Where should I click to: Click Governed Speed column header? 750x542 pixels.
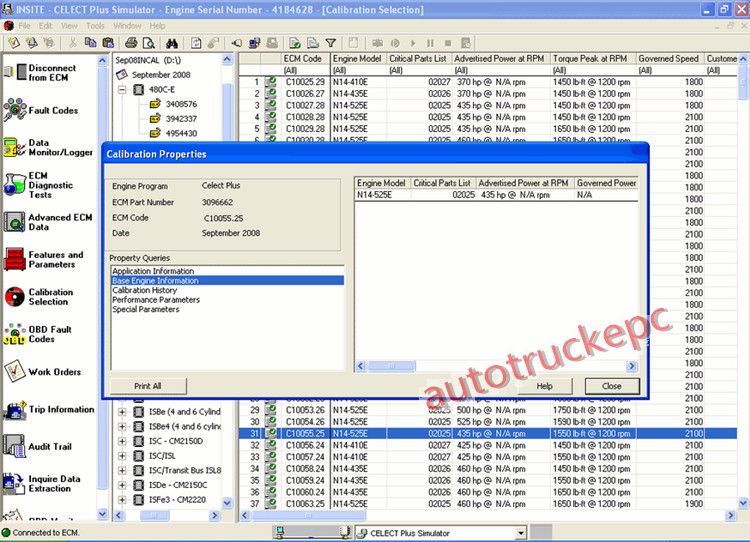pyautogui.click(x=670, y=58)
